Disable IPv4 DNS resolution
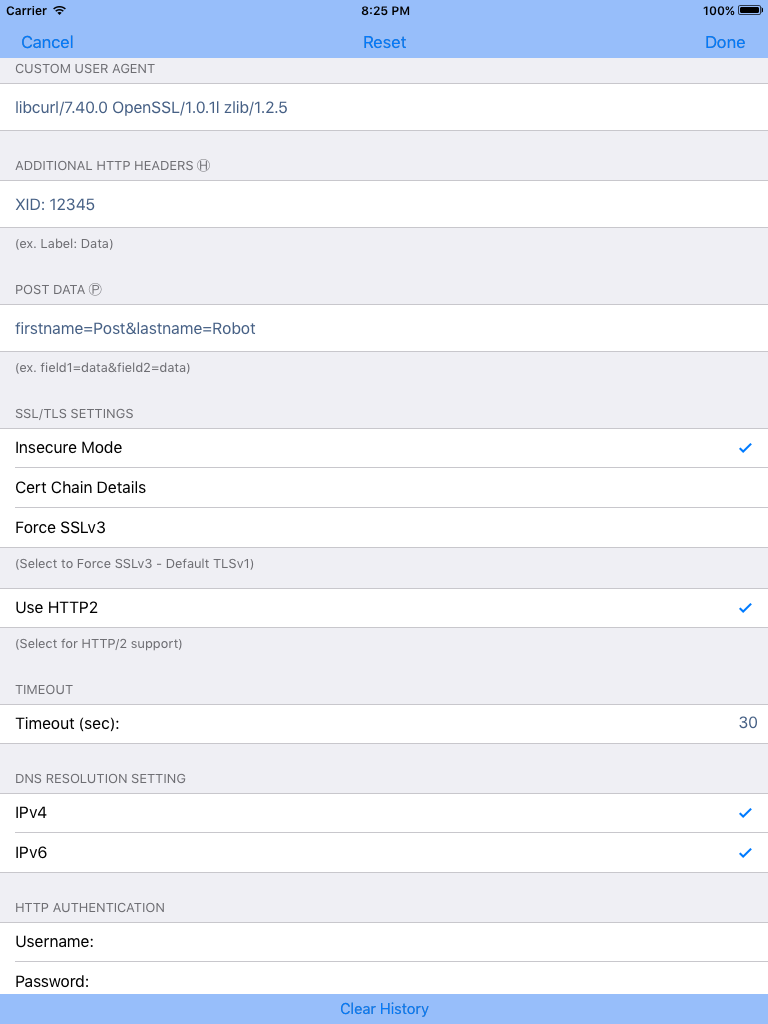 [745, 813]
